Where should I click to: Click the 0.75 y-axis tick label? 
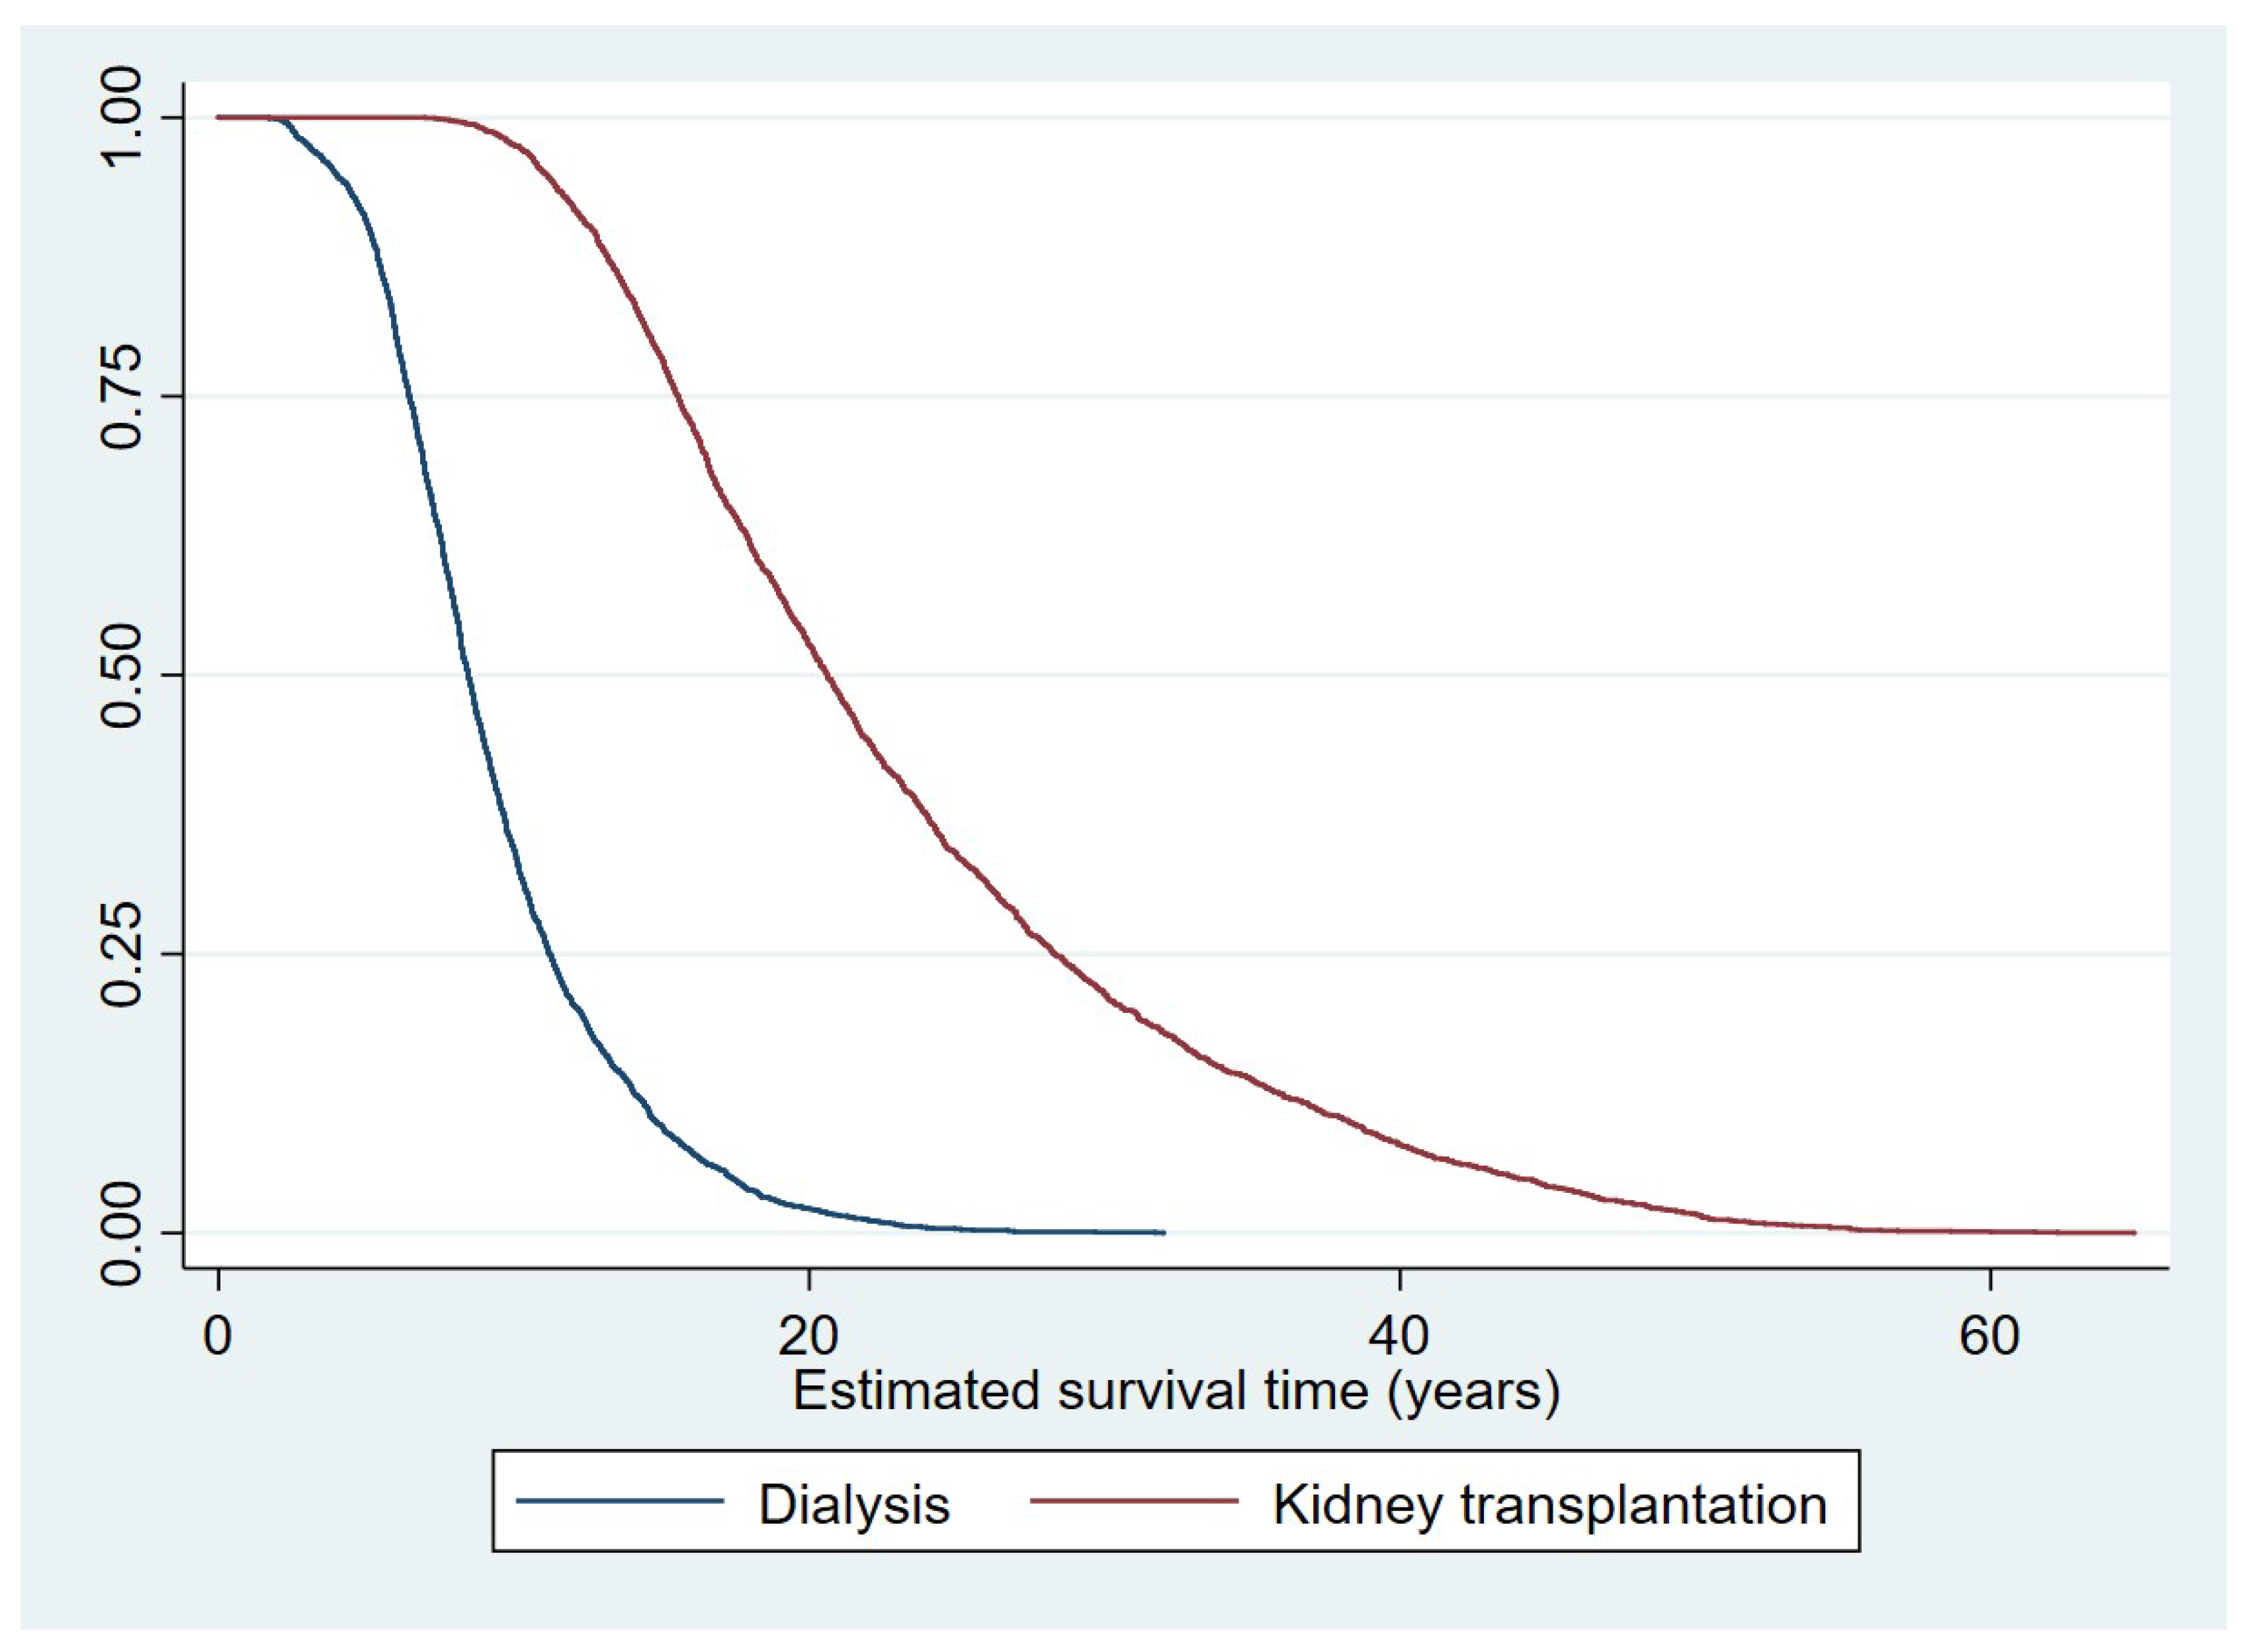pyautogui.click(x=124, y=396)
